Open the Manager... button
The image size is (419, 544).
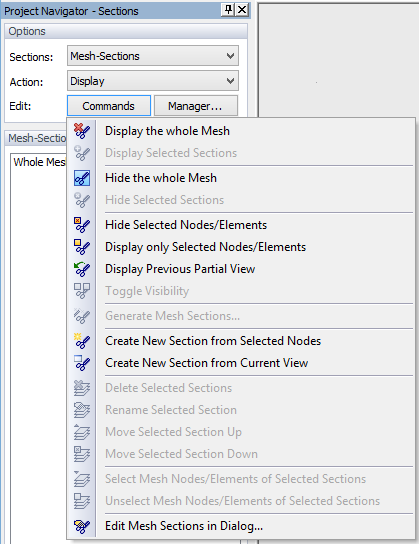[x=196, y=106]
